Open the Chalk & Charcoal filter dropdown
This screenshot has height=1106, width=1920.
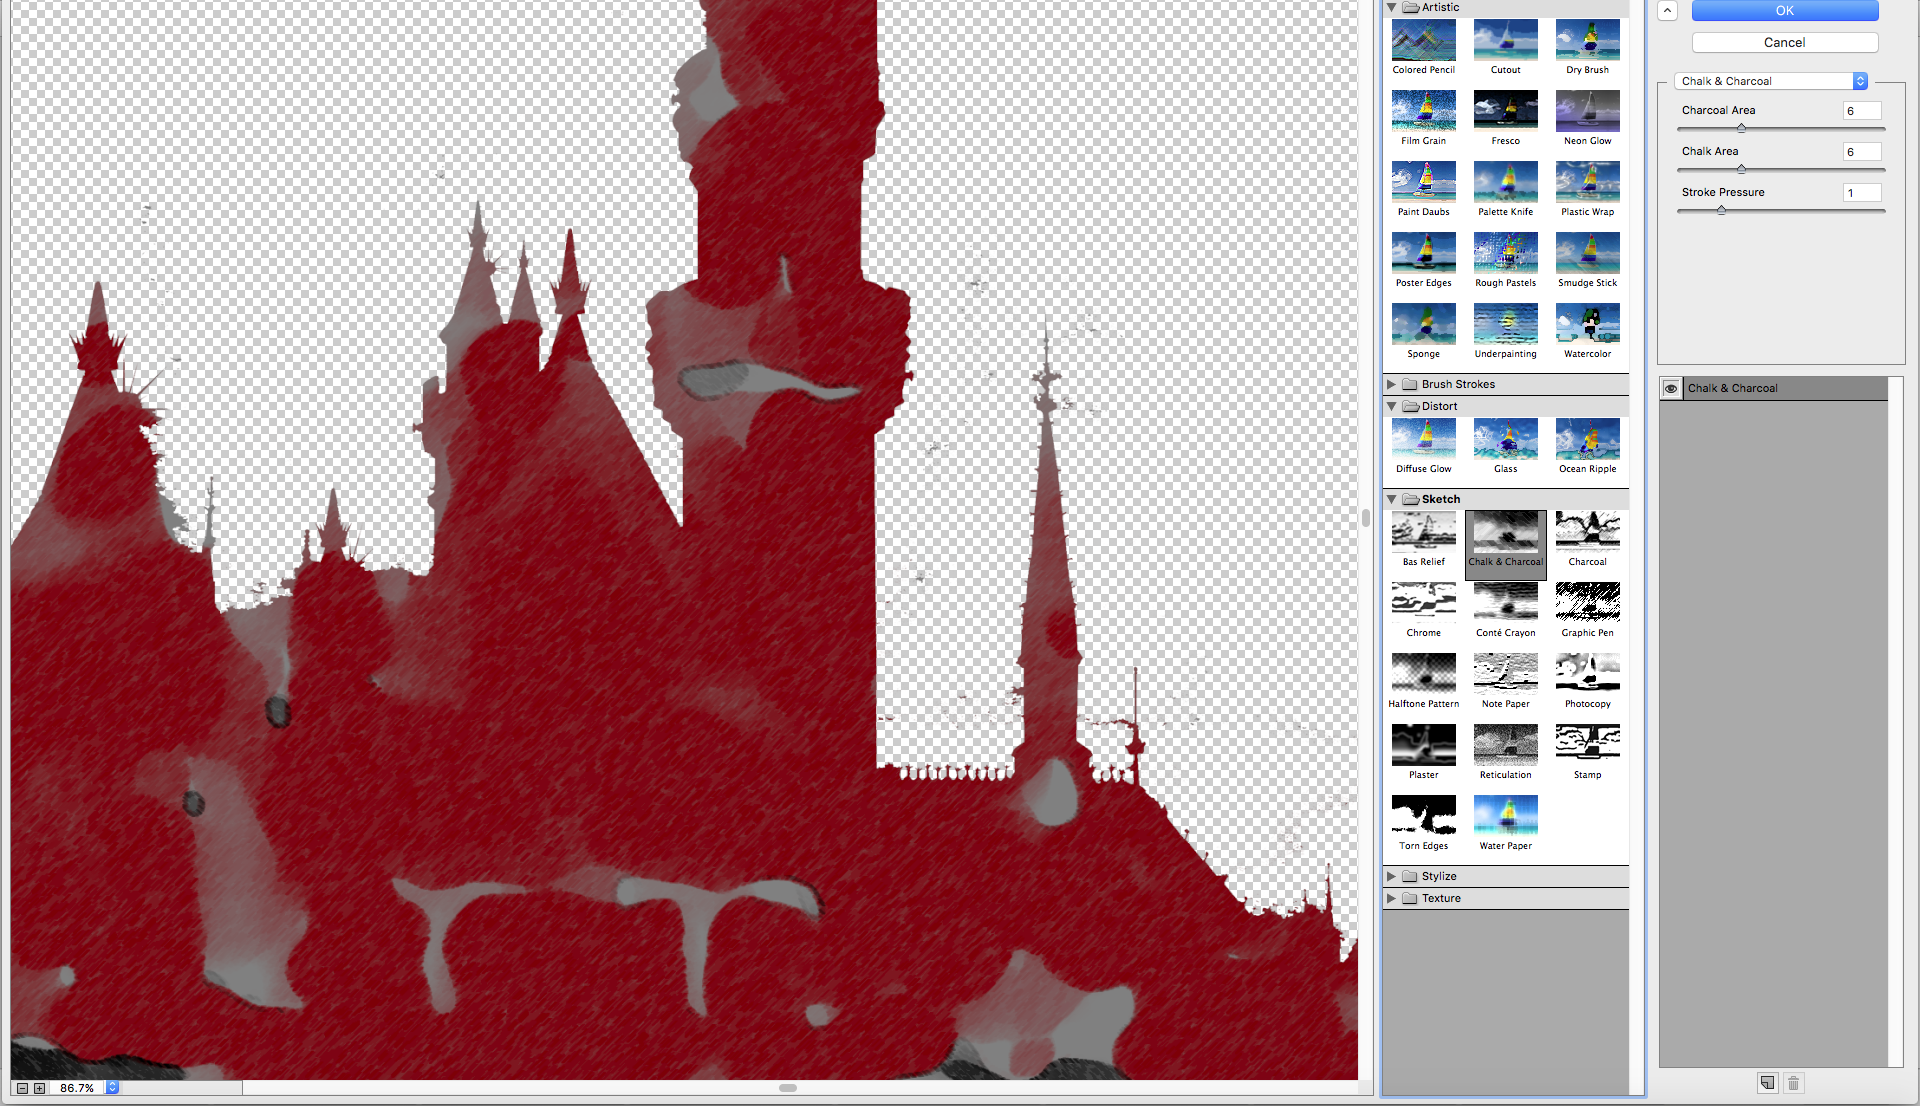(1771, 81)
